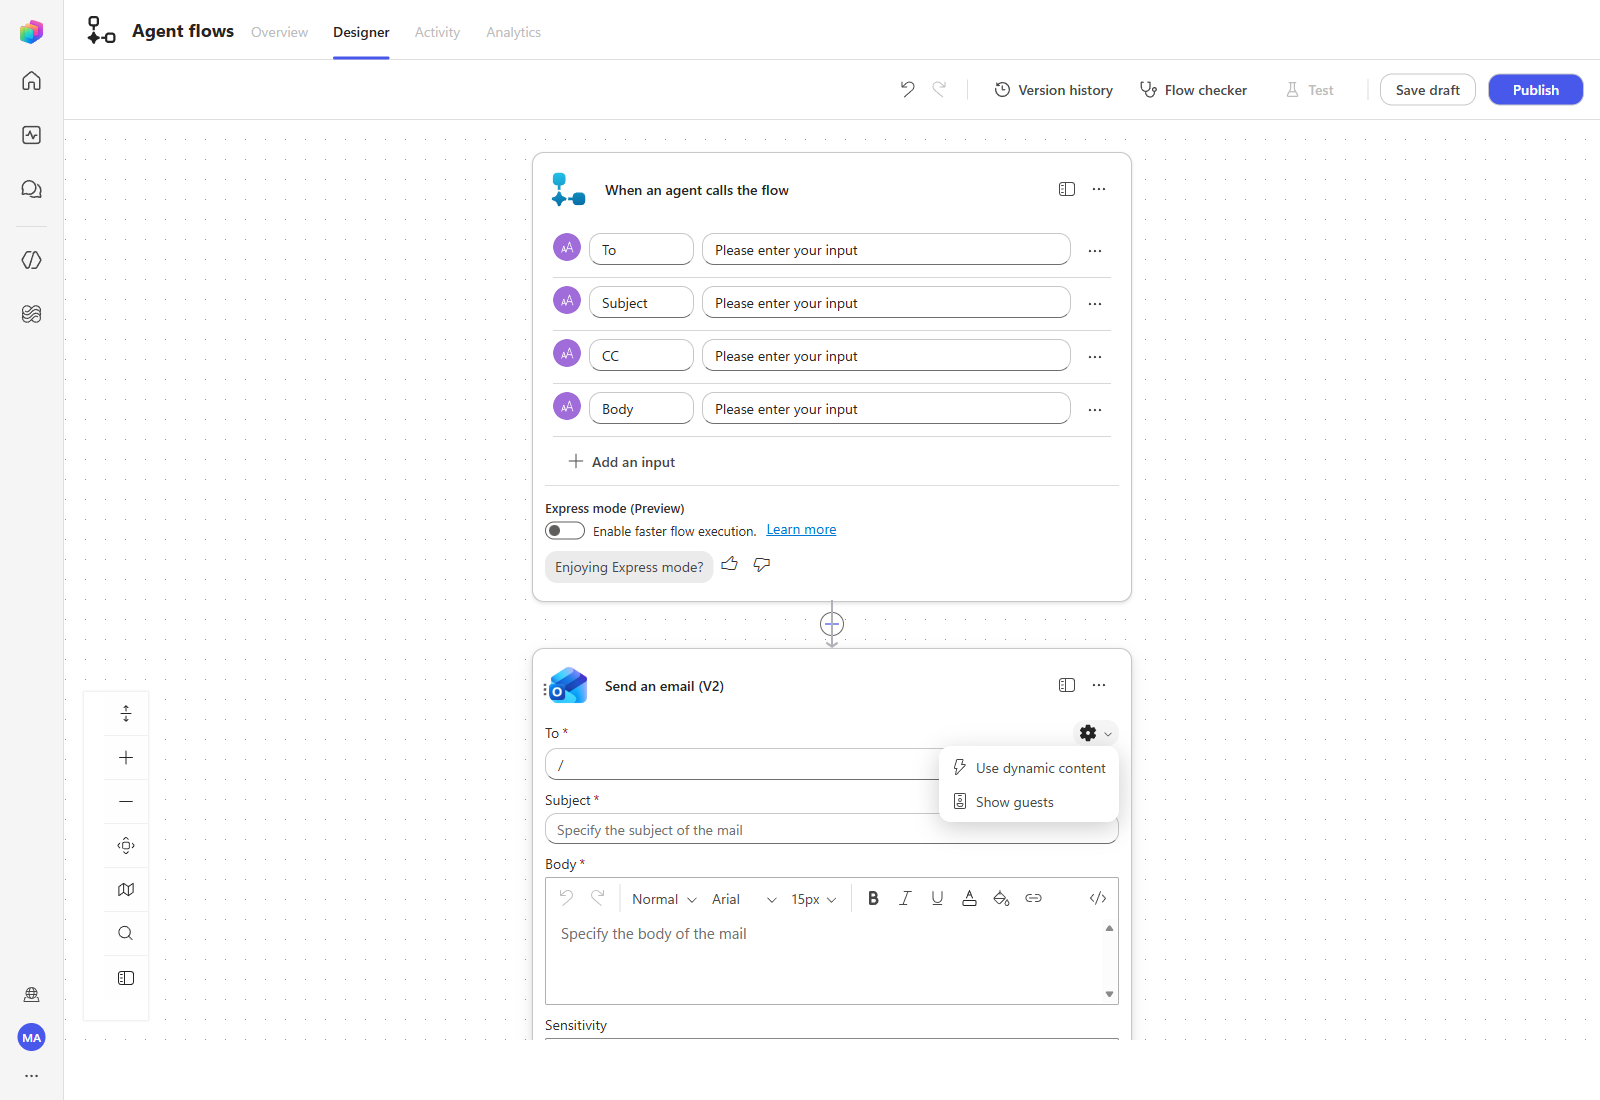Click Add an input
This screenshot has height=1100, width=1600.
(x=622, y=461)
